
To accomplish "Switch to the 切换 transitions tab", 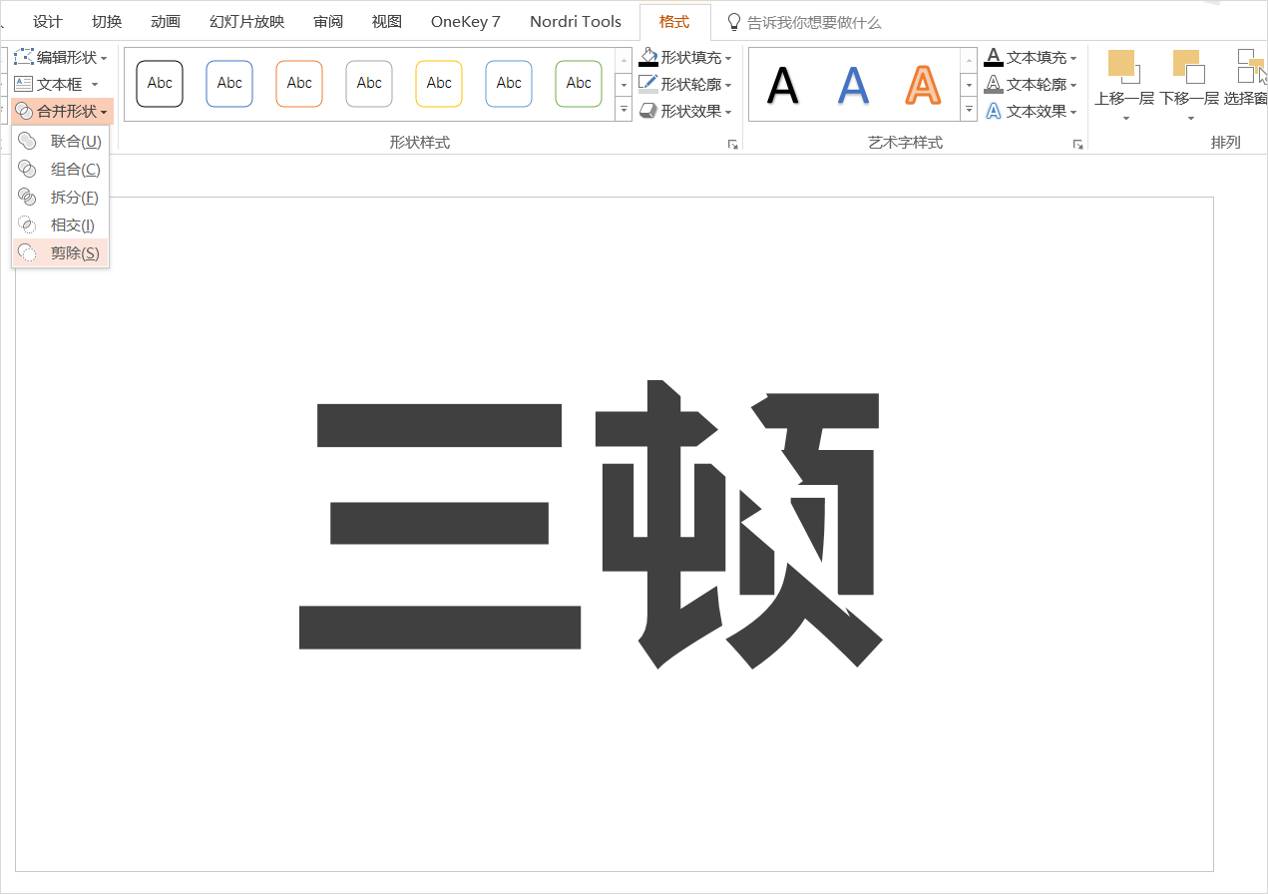I will click(x=107, y=21).
